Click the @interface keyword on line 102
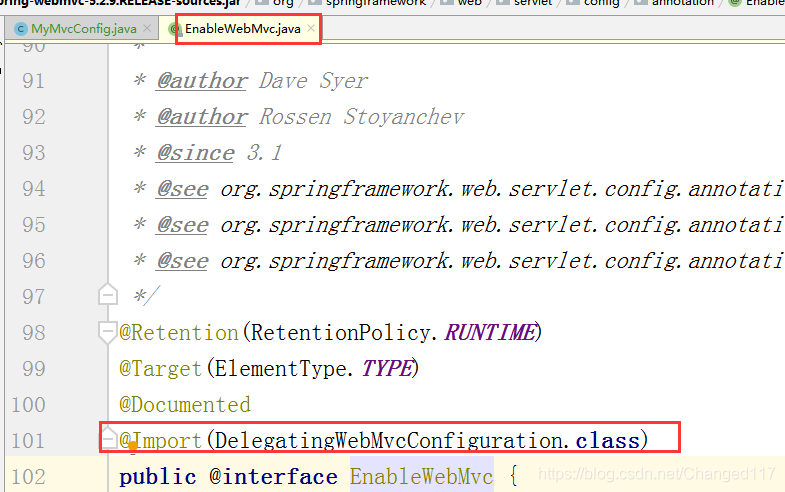Viewport: 785px width, 492px height. 273,477
